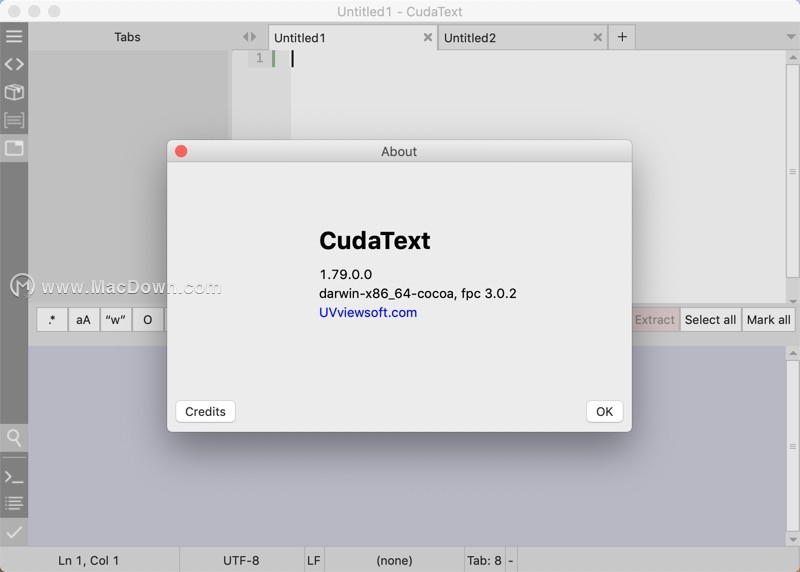Open the hamburger menu in sidebar
800x572 pixels.
(14, 36)
